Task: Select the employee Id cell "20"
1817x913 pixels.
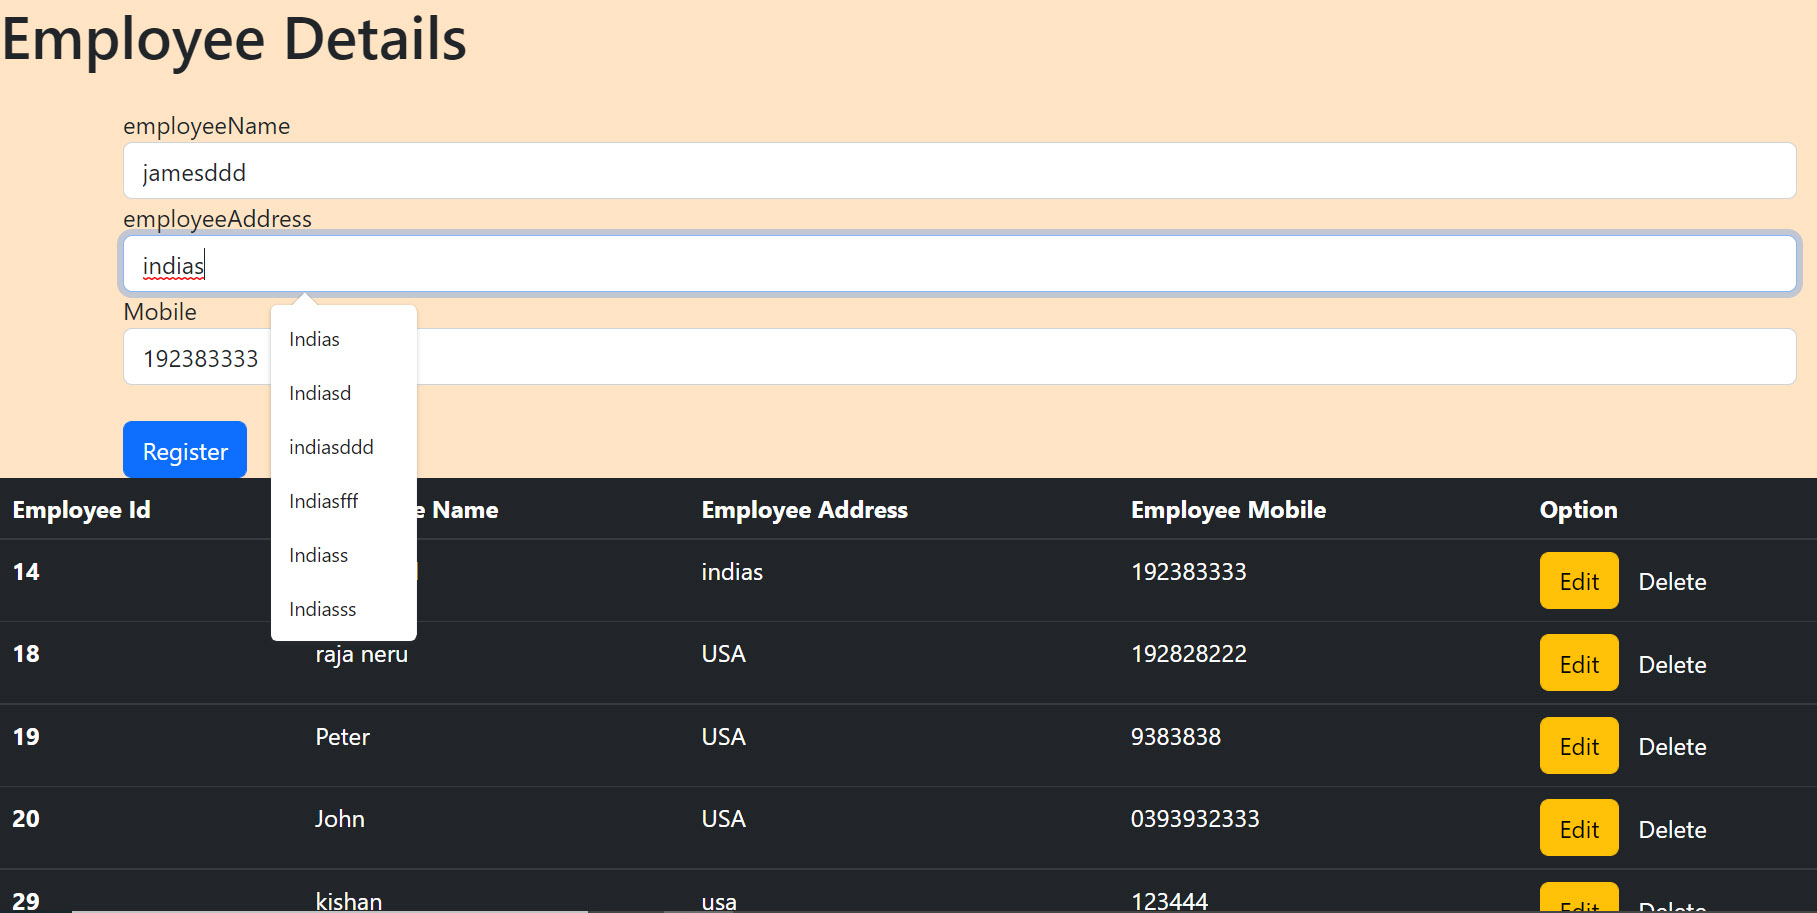Action: coord(26,819)
